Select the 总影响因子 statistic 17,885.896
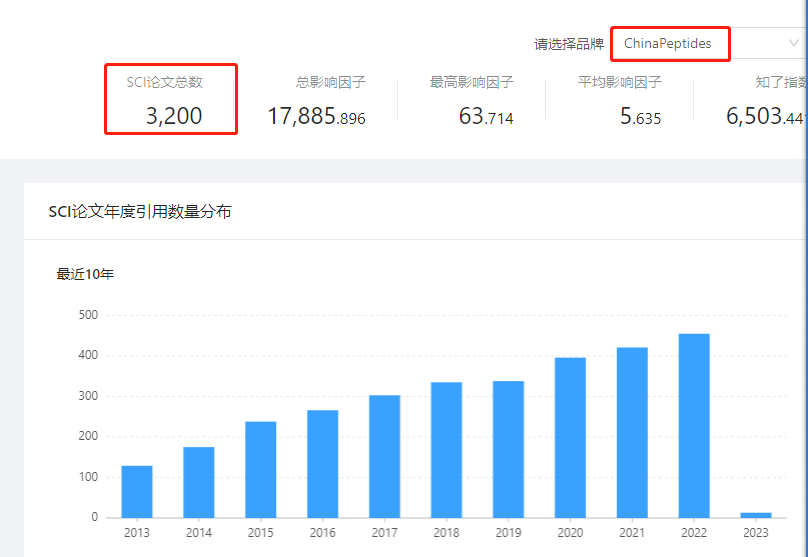The image size is (808, 557). (x=316, y=116)
